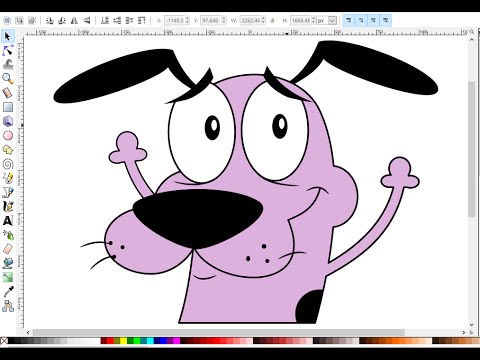Viewport: 480px width, 360px height.
Task: Select the Color dropper tool
Action: coord(8,292)
